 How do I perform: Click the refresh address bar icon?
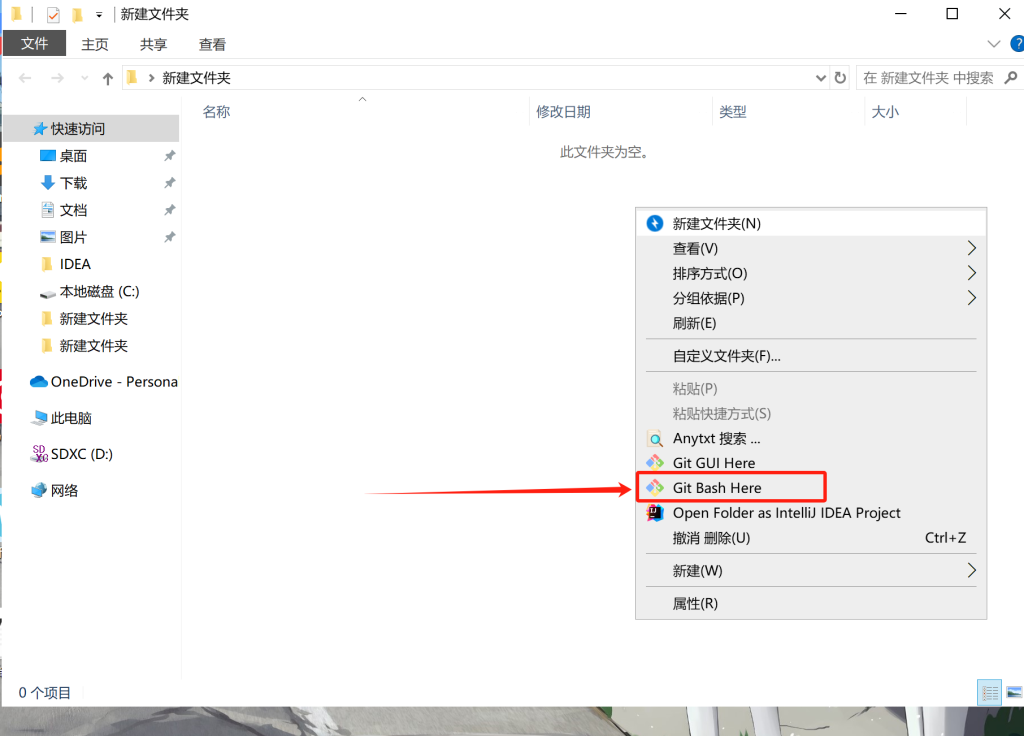coord(840,78)
